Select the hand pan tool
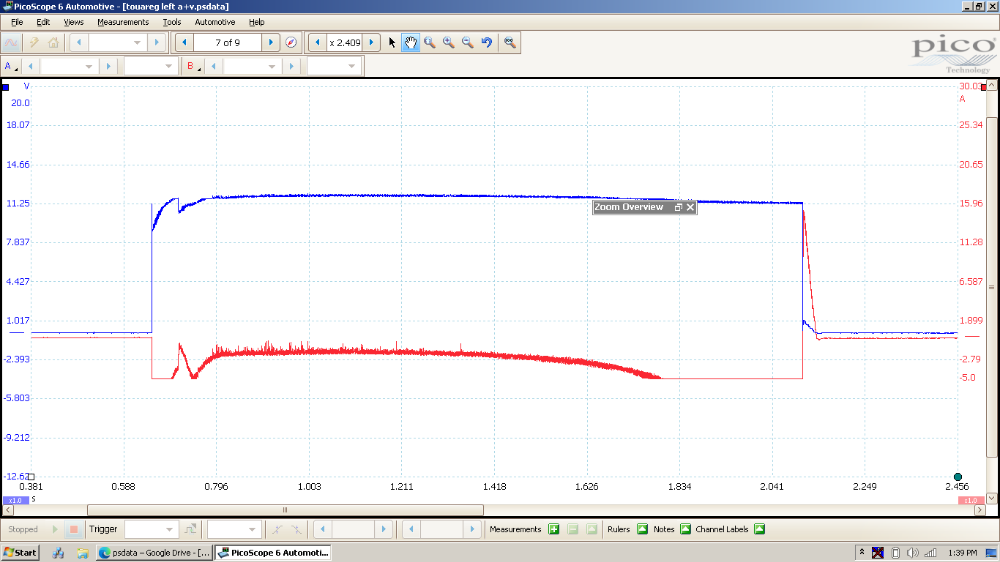This screenshot has height=562, width=1000. point(410,43)
